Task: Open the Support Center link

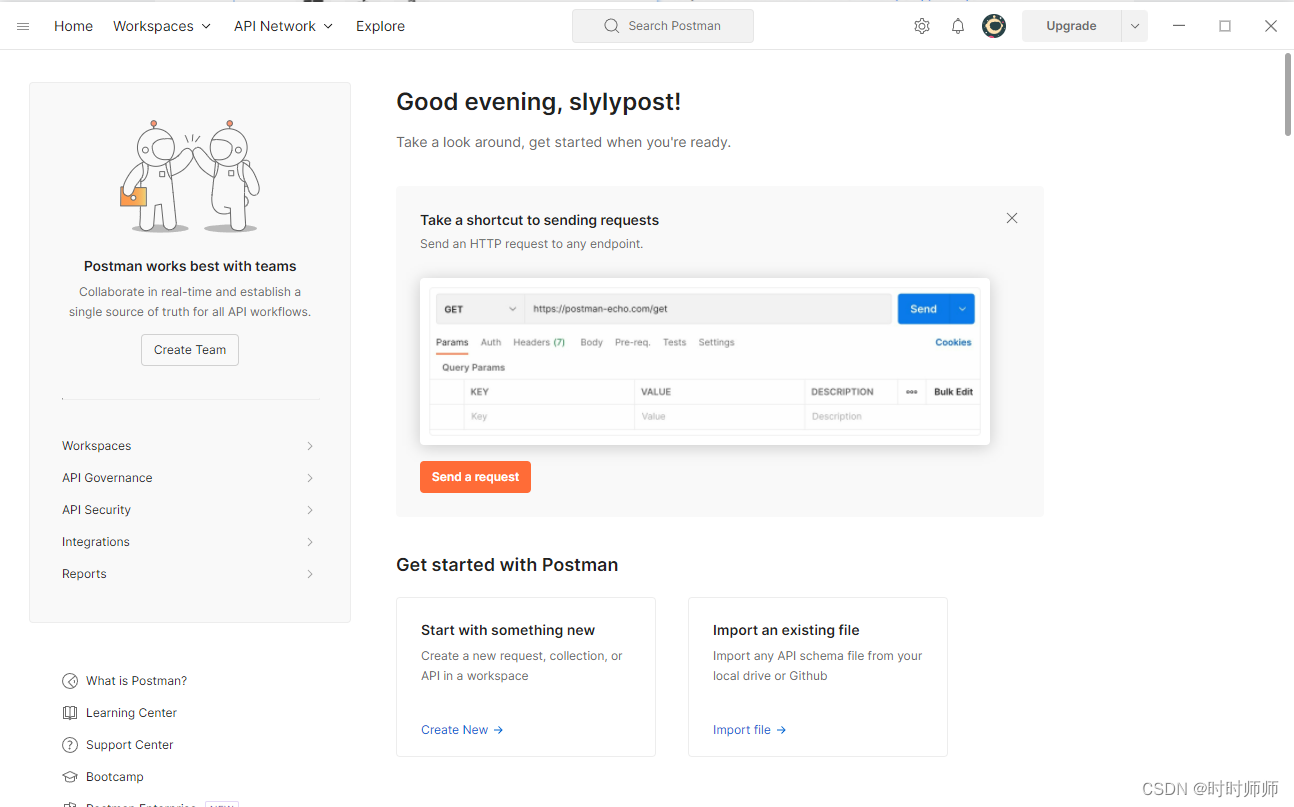Action: (x=129, y=745)
